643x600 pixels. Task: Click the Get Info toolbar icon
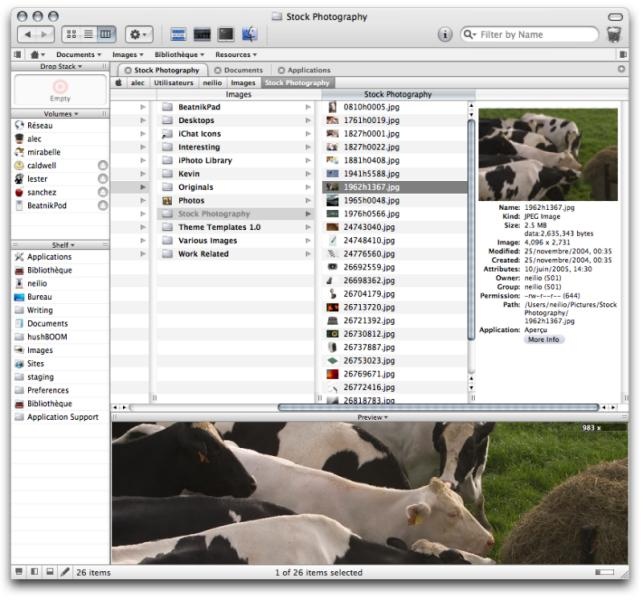click(x=445, y=35)
